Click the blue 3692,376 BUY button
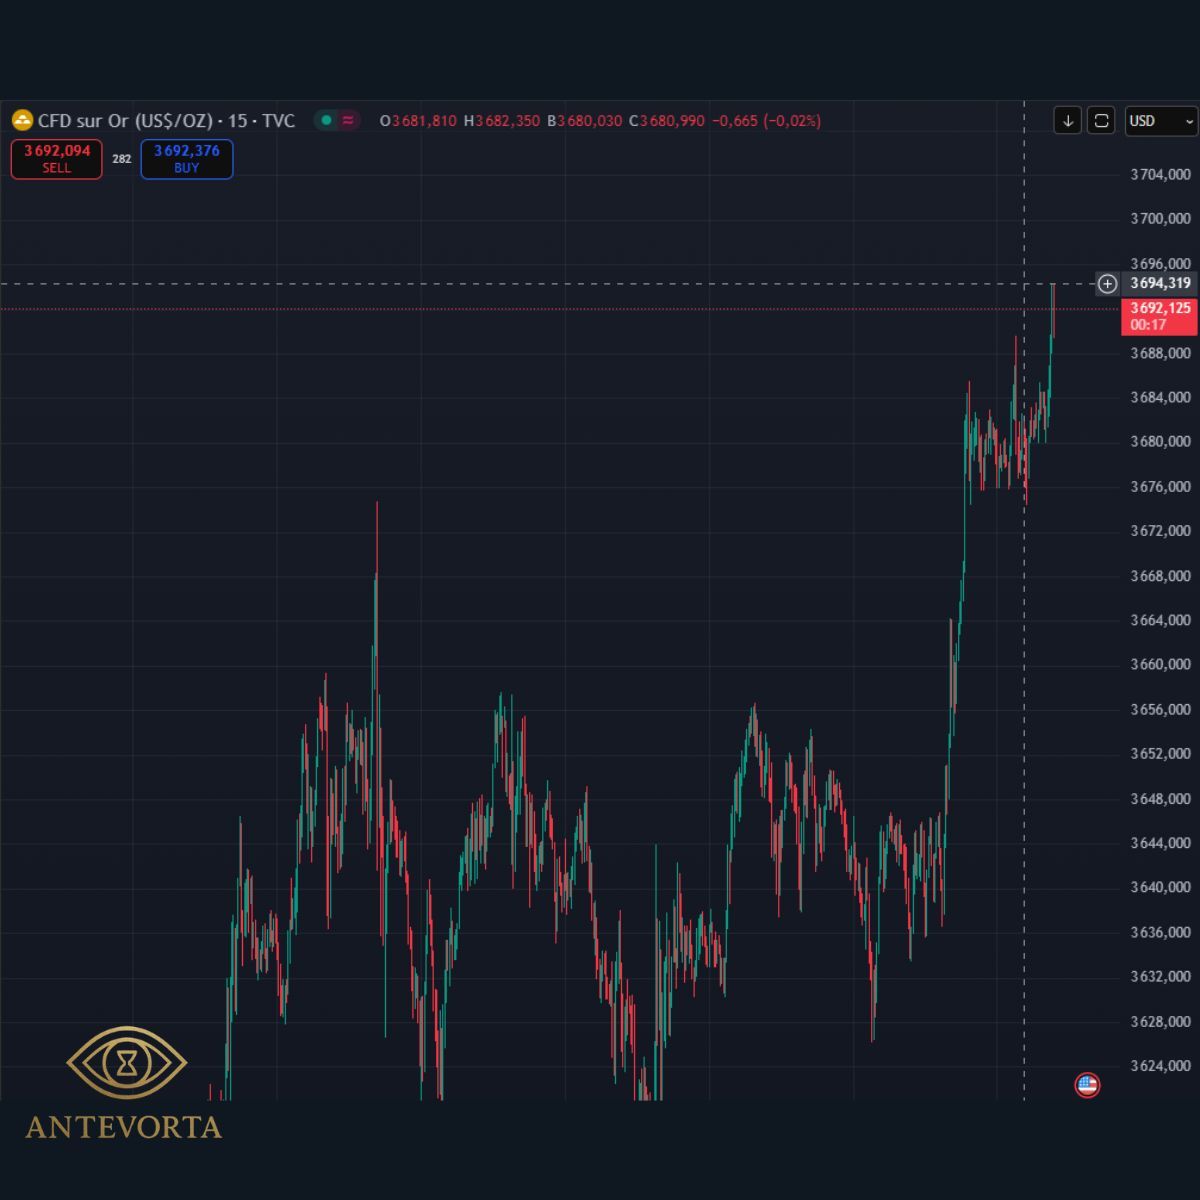The height and width of the screenshot is (1200, 1200). tap(187, 159)
